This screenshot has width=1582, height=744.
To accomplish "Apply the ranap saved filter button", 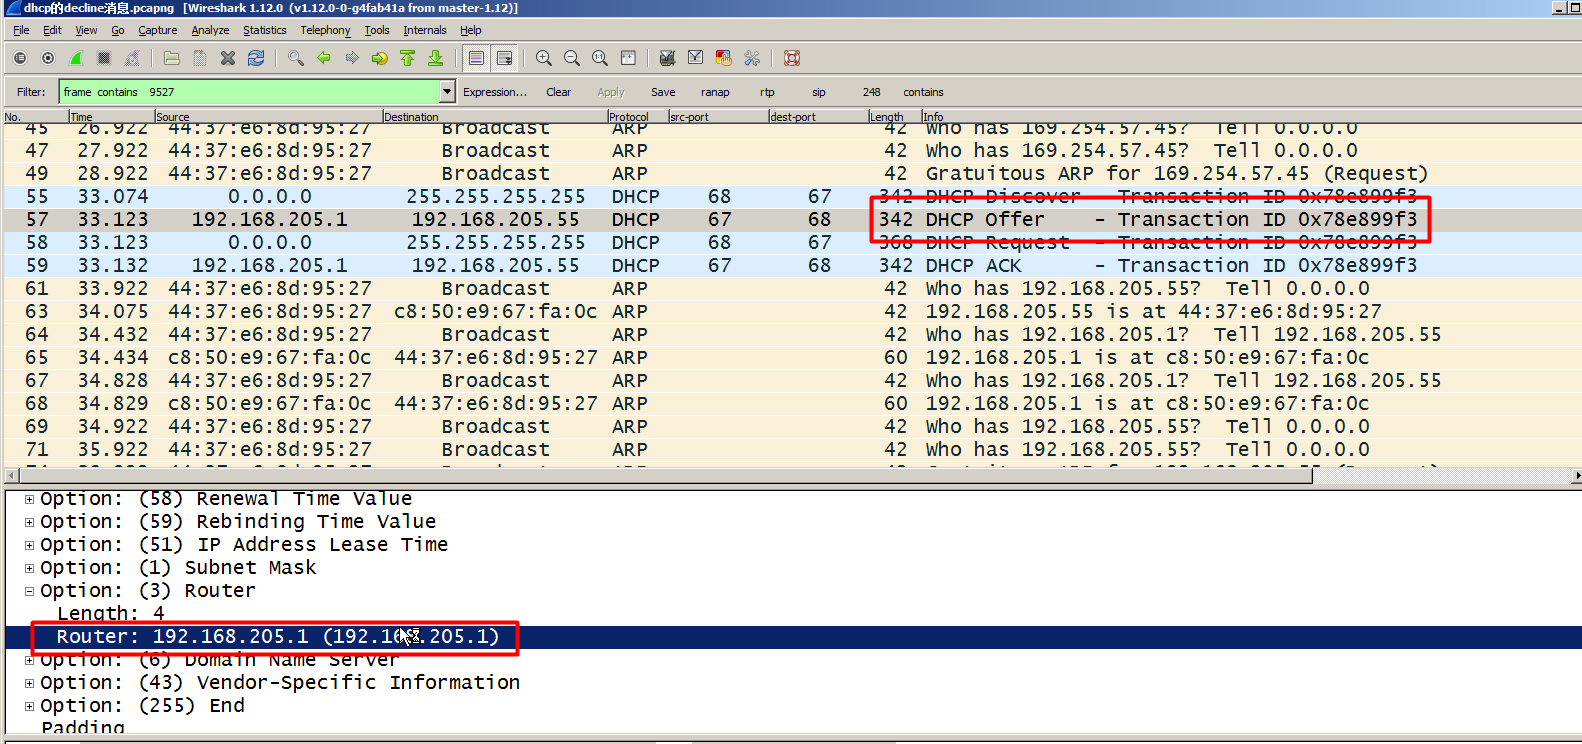I will [715, 92].
